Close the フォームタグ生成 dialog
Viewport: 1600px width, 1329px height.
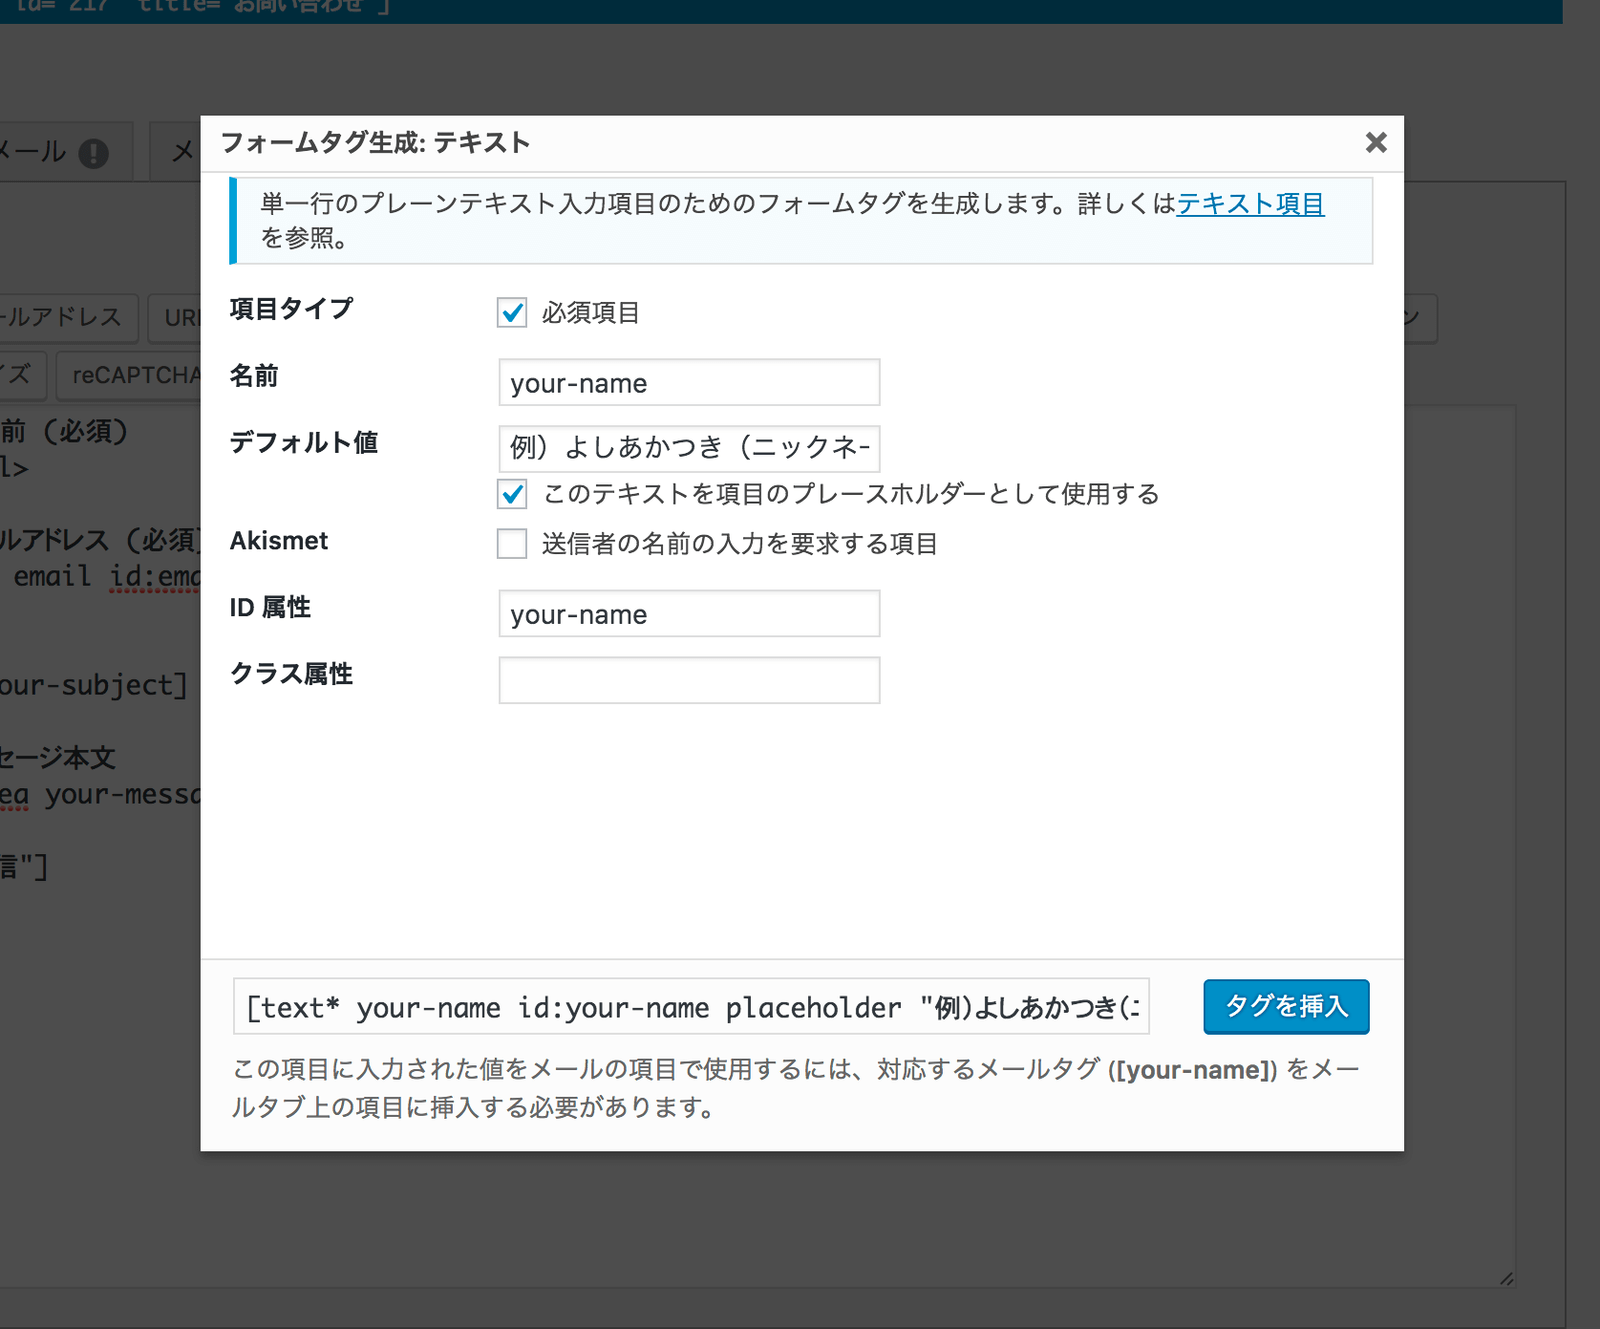tap(1376, 143)
